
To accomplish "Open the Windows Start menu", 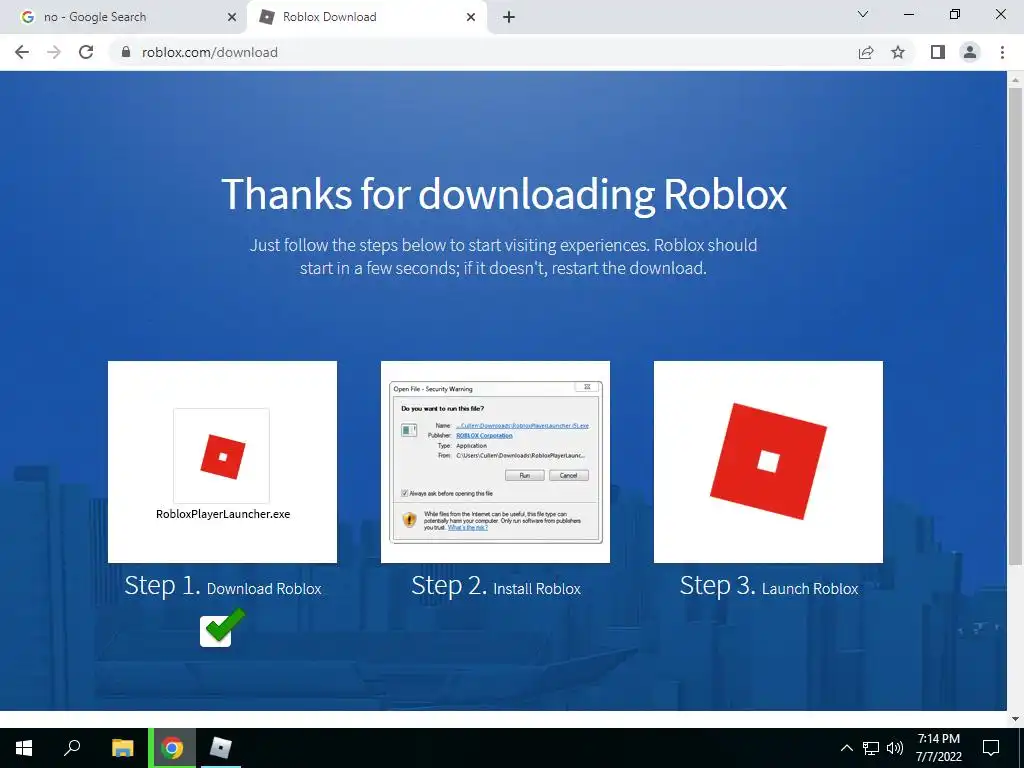I will [x=24, y=748].
